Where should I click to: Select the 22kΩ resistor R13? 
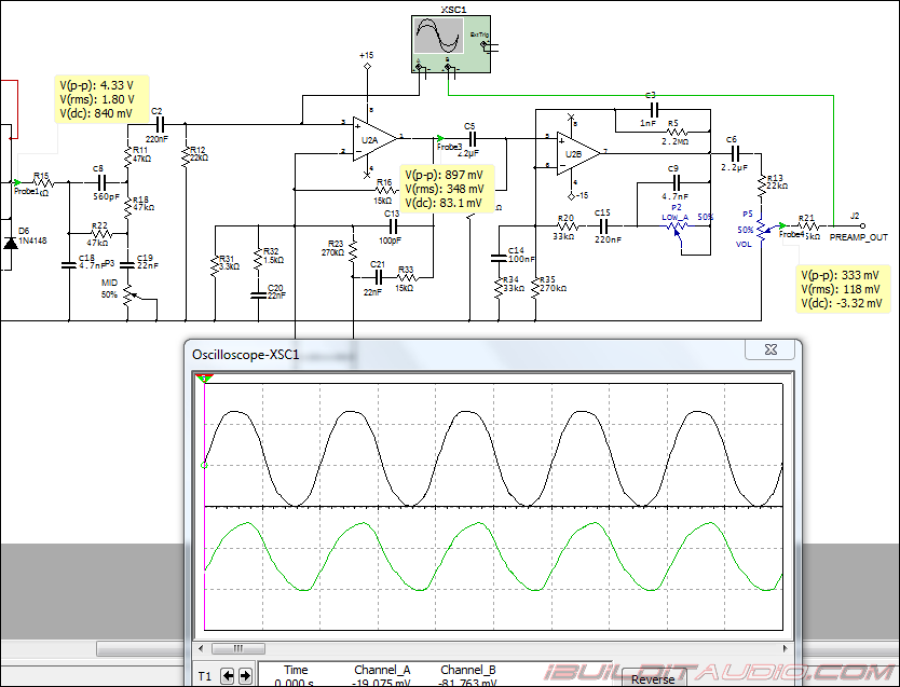763,185
